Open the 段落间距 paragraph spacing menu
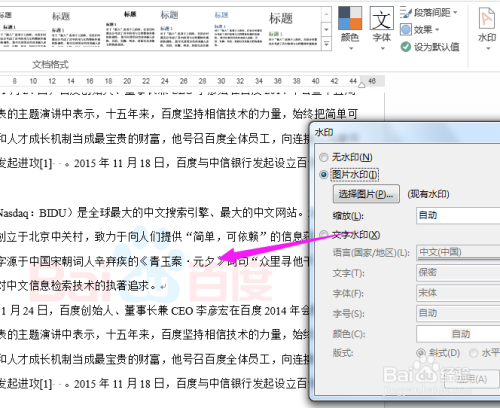The height and width of the screenshot is (408, 500). point(429,13)
